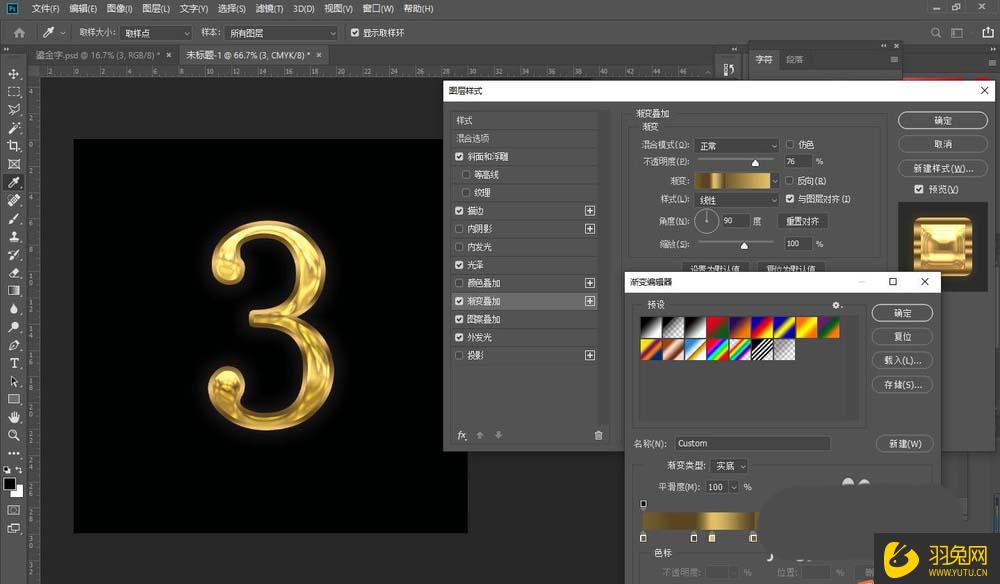Open the fx menu in Layer Style dialog
Viewport: 1000px width, 584px height.
click(462, 435)
